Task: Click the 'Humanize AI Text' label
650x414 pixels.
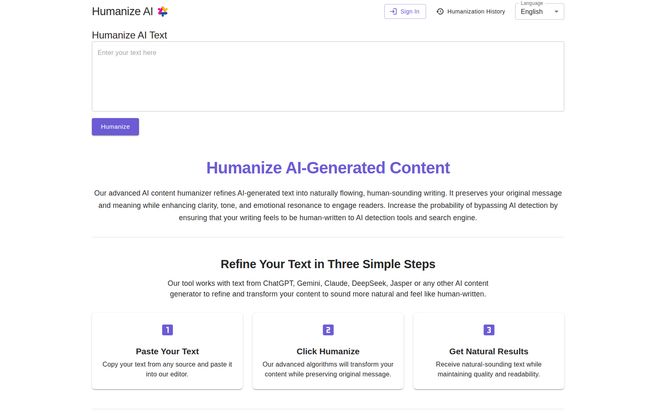Action: pos(129,35)
